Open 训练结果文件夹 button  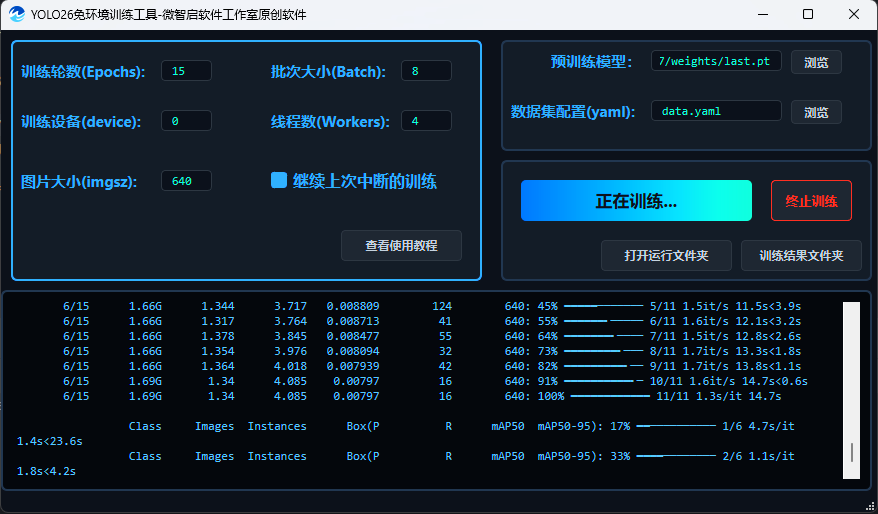(x=801, y=255)
